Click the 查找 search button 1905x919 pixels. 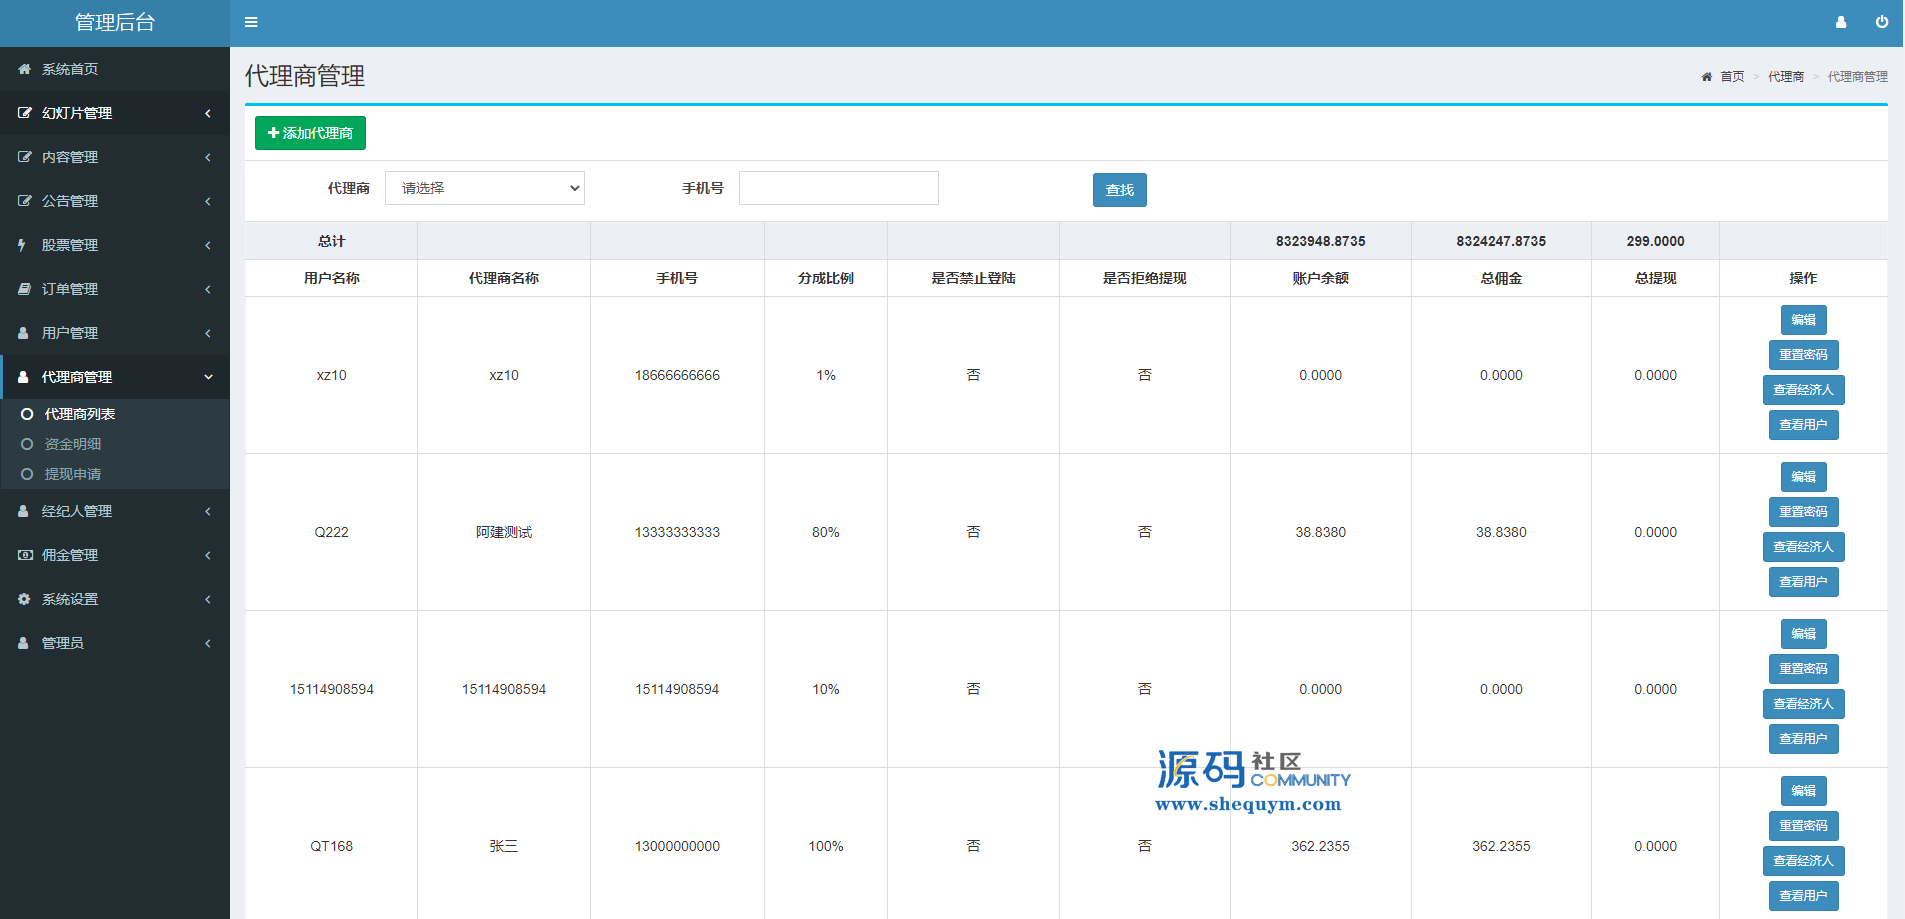(1120, 190)
